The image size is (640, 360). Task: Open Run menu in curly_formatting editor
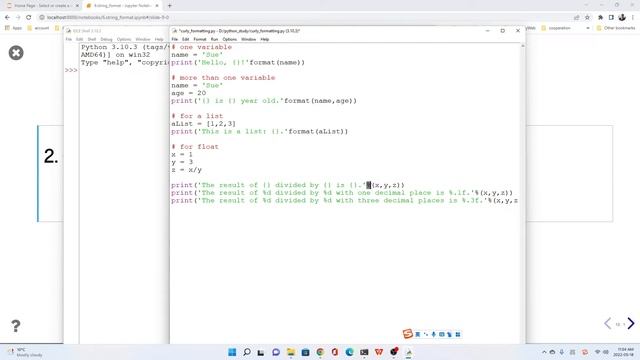pos(214,39)
